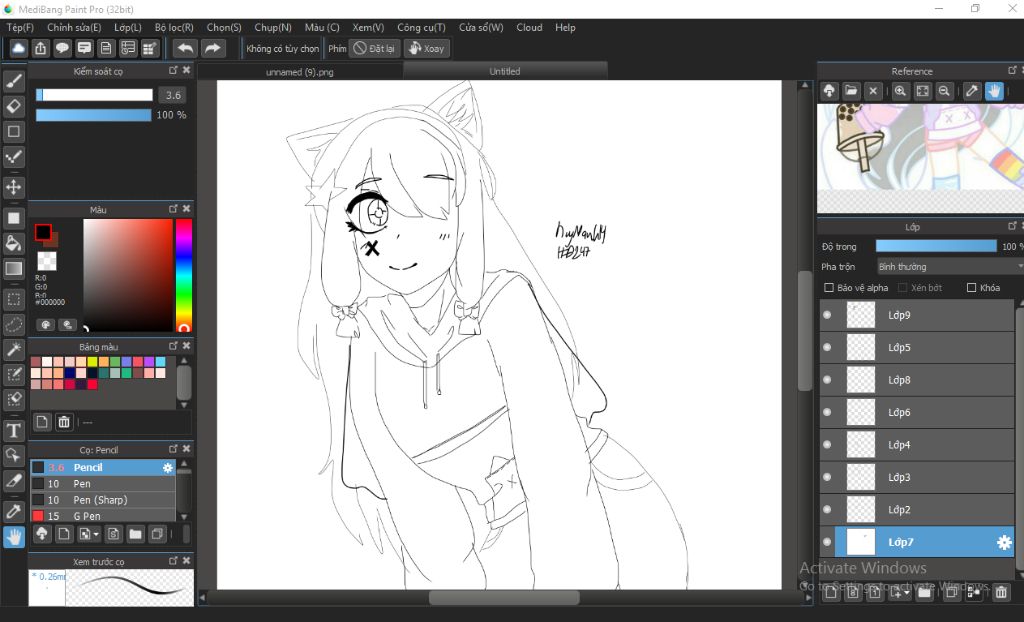
Task: Hide the Lớp4 layer
Action: point(827,445)
